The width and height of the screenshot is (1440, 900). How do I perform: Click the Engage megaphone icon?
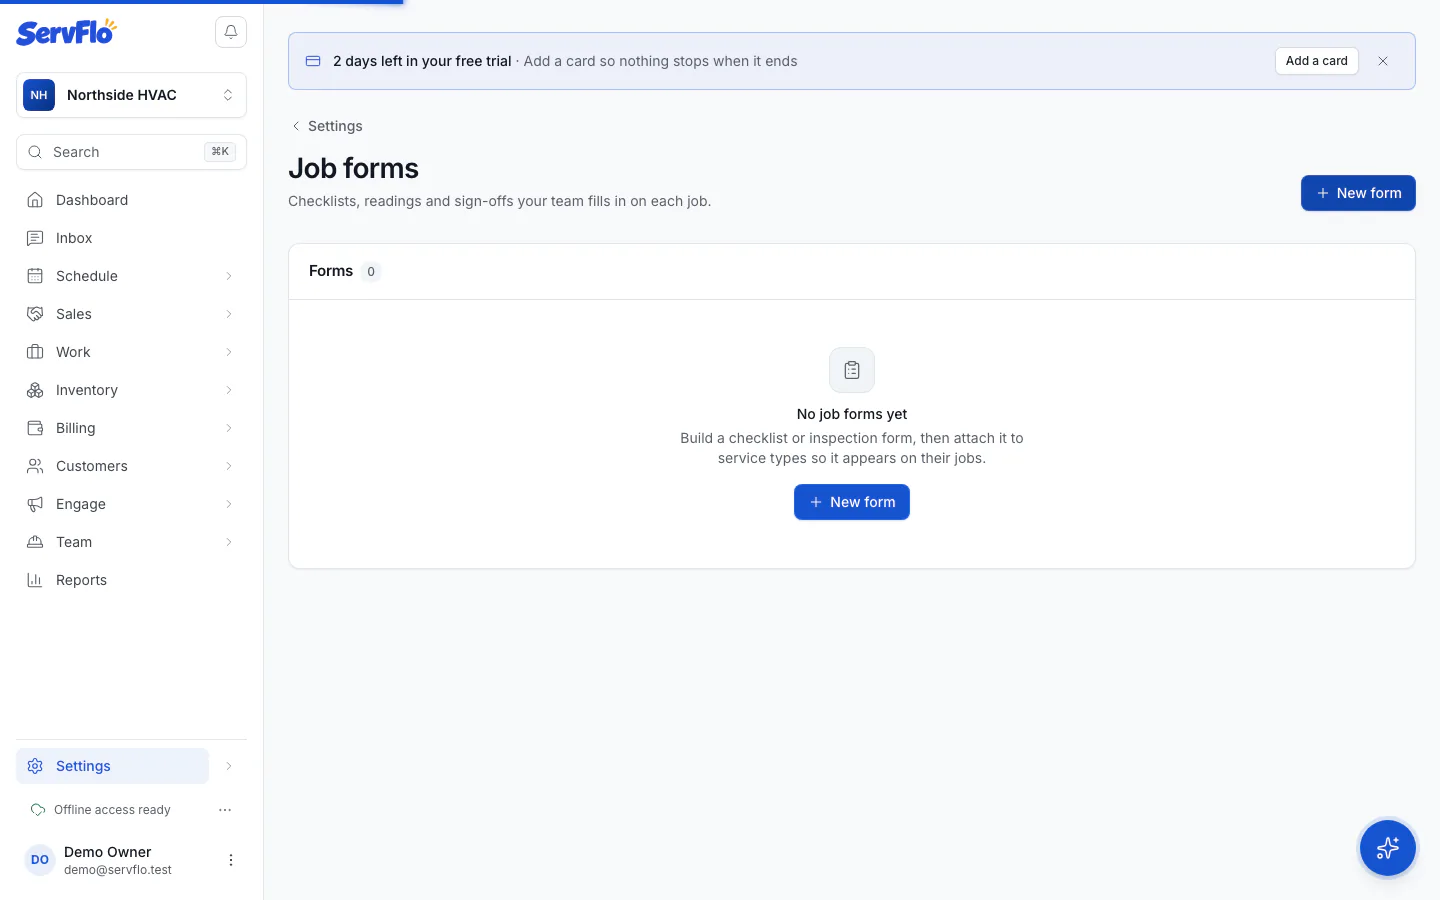tap(35, 504)
